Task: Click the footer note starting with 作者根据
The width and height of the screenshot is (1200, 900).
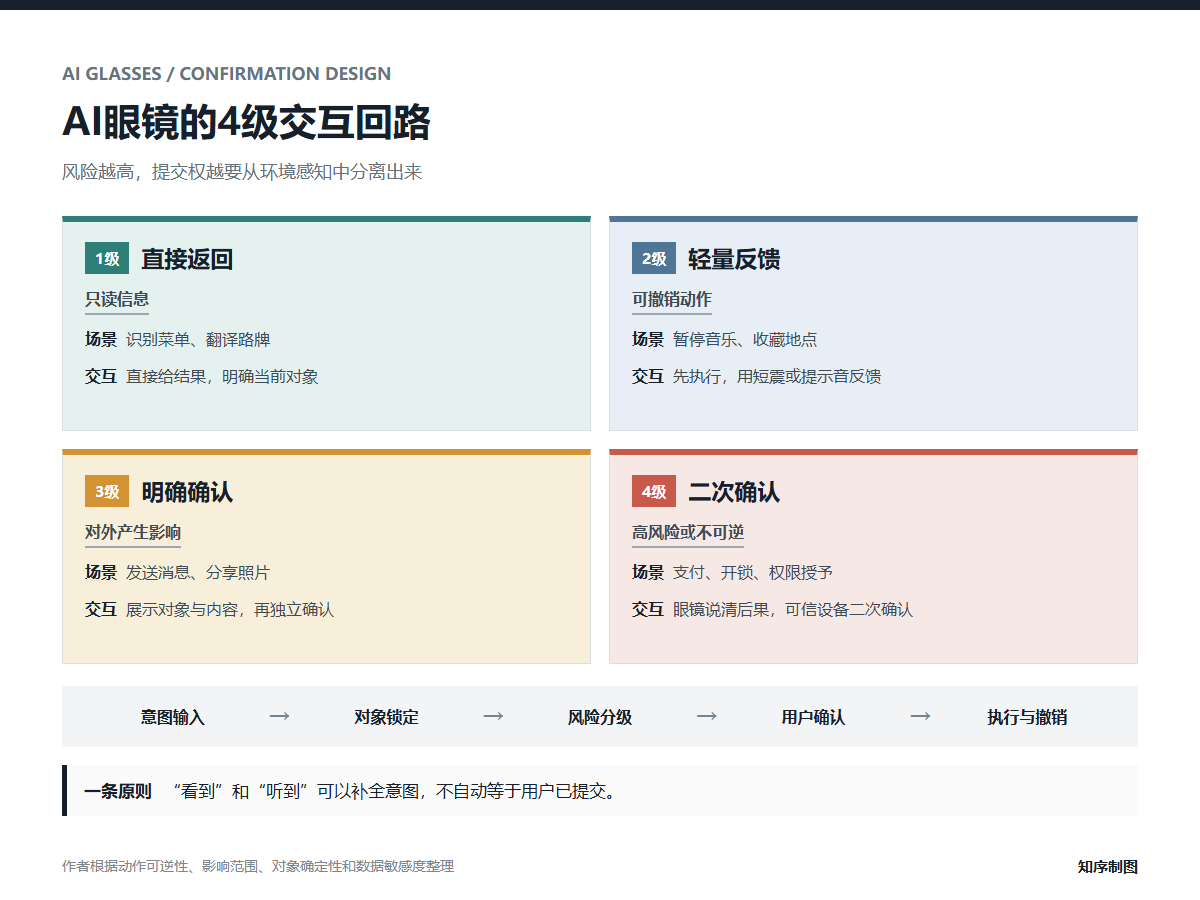Action: [258, 866]
